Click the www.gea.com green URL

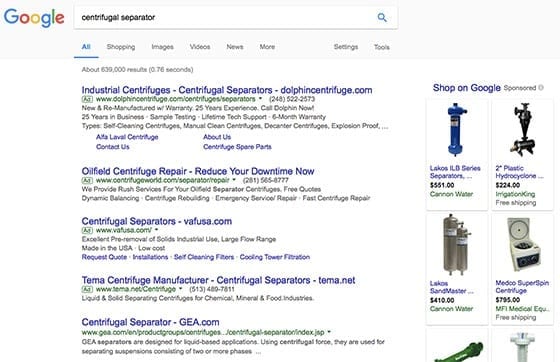click(x=203, y=333)
